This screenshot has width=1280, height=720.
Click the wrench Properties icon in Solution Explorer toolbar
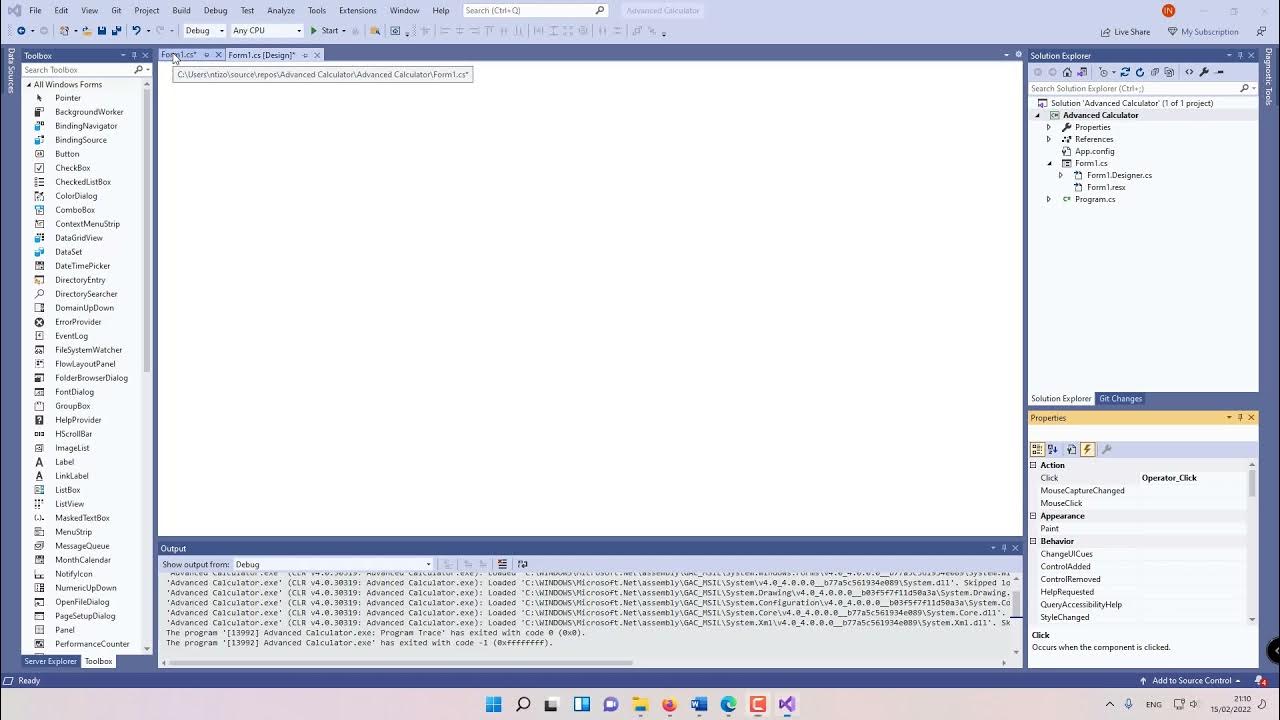(x=1203, y=72)
